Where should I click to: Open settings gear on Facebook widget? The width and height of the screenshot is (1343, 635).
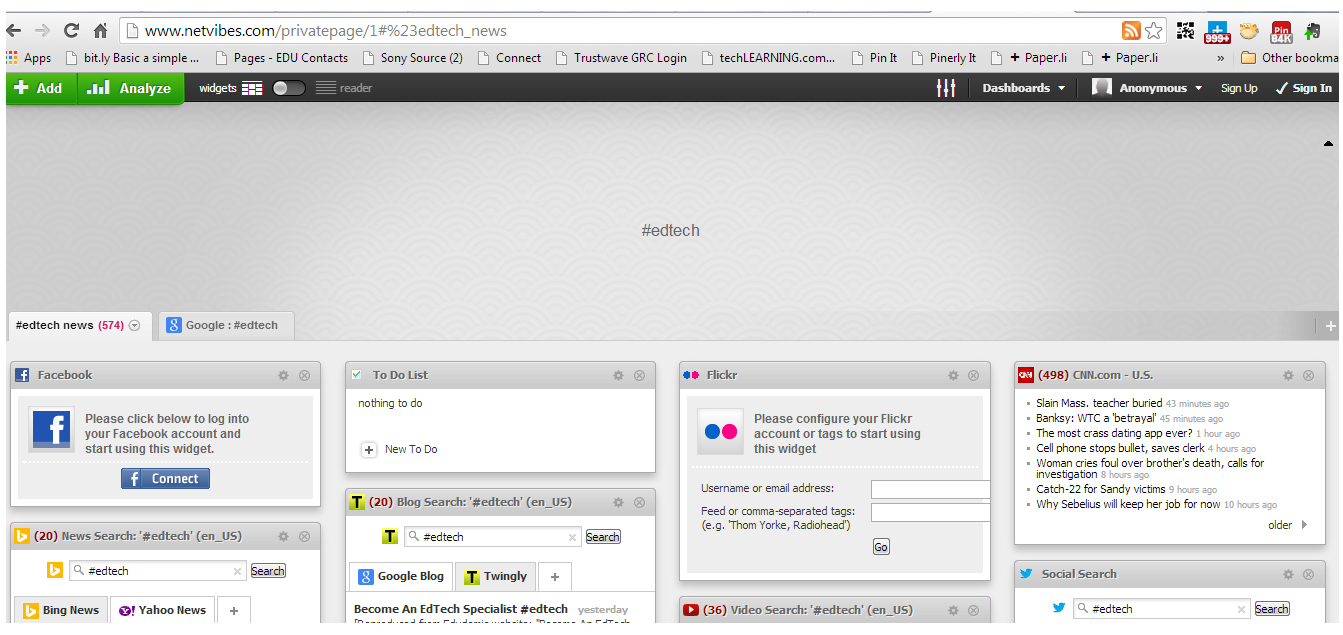pos(283,375)
